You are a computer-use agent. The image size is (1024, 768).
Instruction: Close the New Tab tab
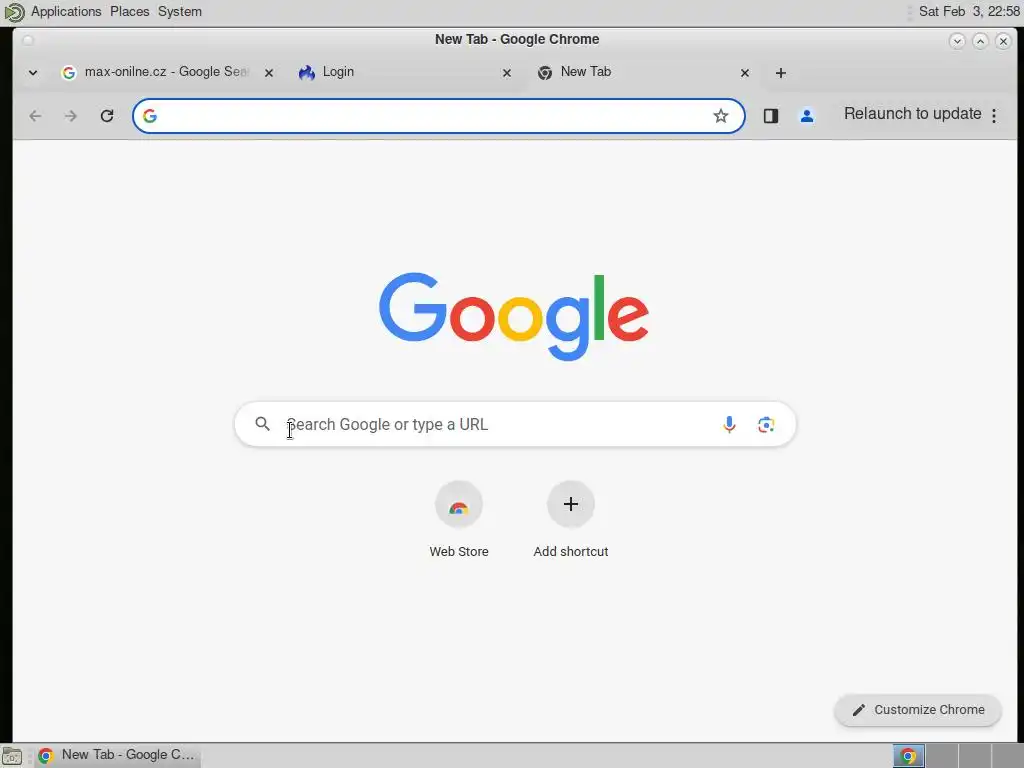(744, 73)
